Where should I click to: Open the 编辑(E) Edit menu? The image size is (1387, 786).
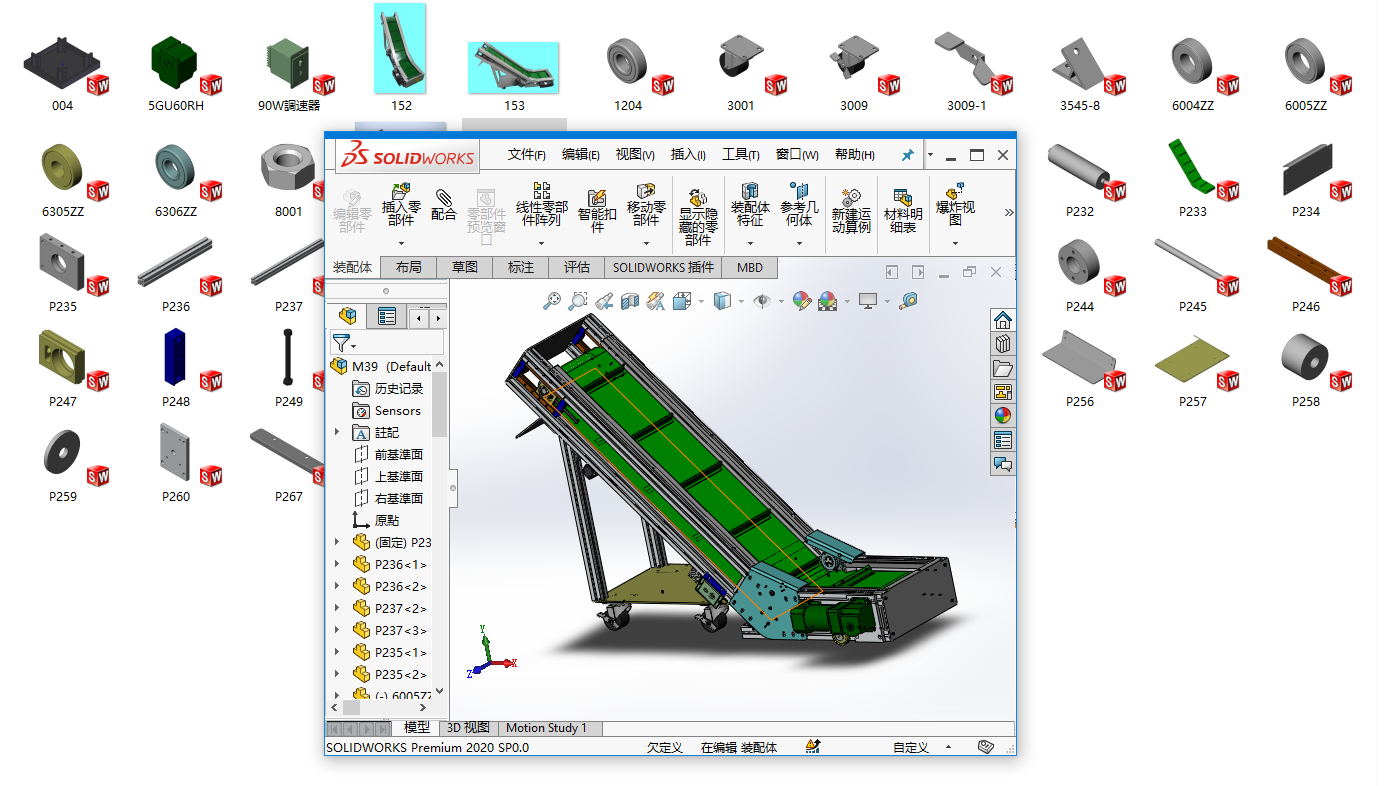[x=580, y=155]
